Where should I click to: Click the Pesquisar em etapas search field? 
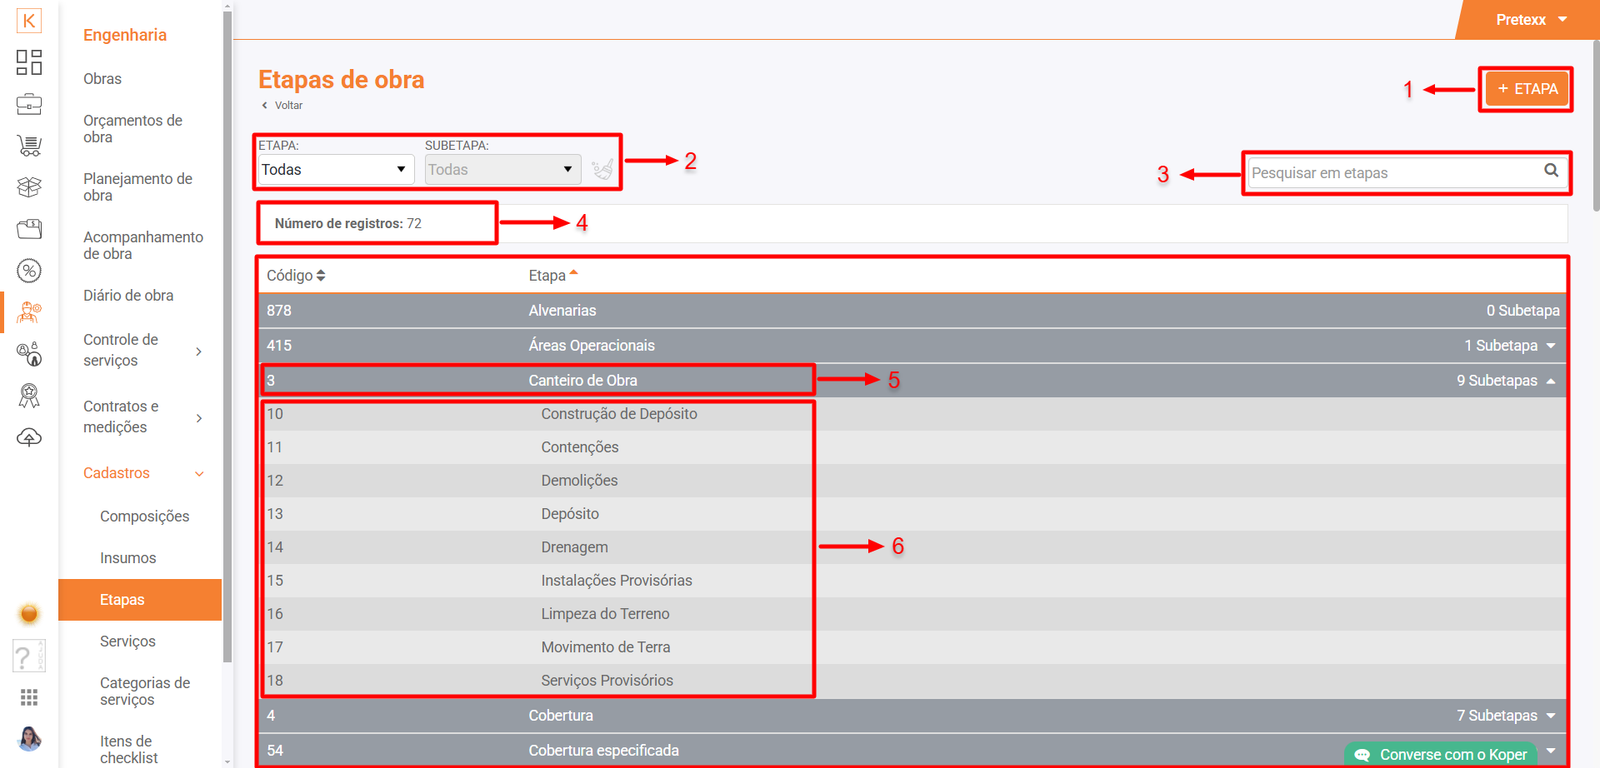(x=1393, y=173)
